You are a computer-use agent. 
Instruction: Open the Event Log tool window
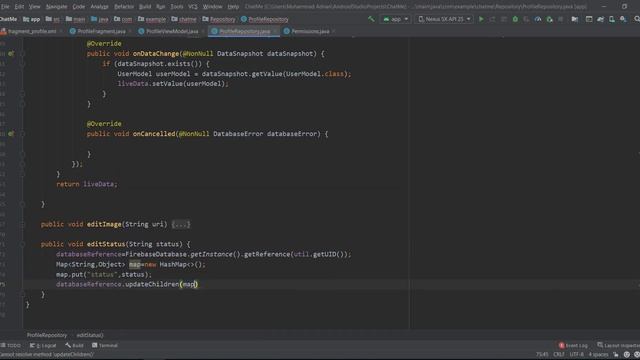(x=573, y=345)
